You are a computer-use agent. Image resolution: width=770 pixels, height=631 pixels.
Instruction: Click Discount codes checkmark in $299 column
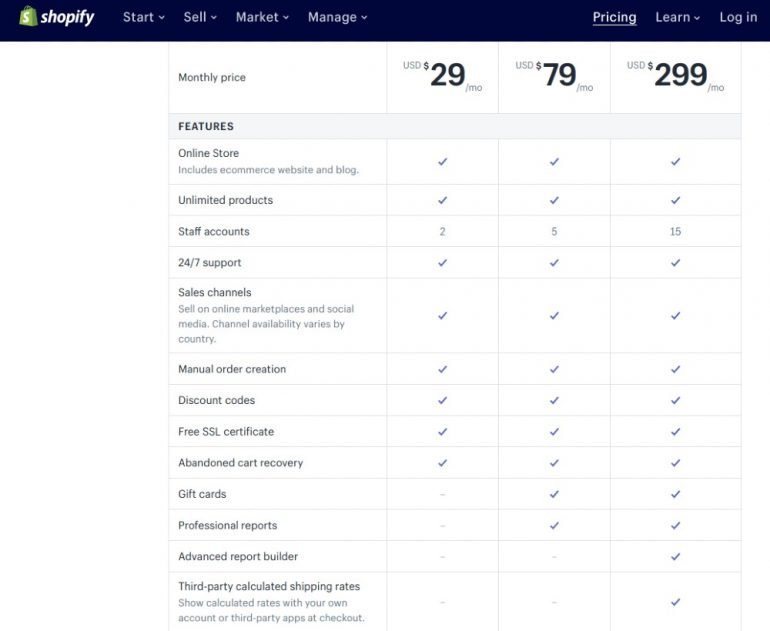pyautogui.click(x=675, y=400)
